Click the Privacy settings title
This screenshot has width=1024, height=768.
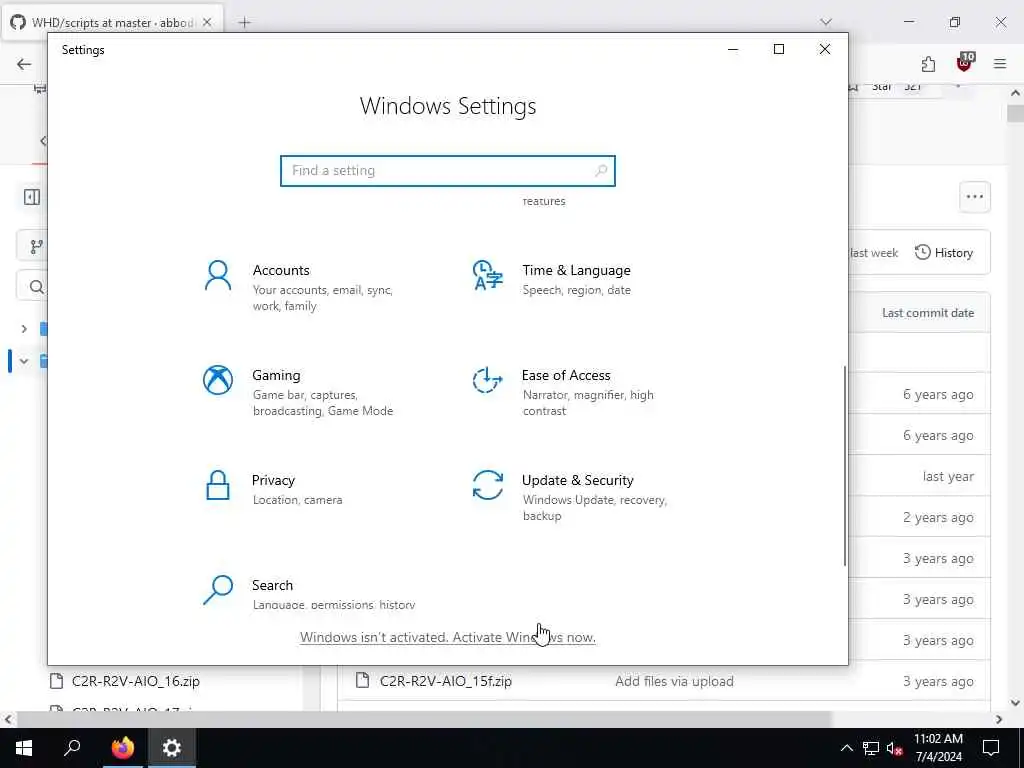[x=273, y=481]
